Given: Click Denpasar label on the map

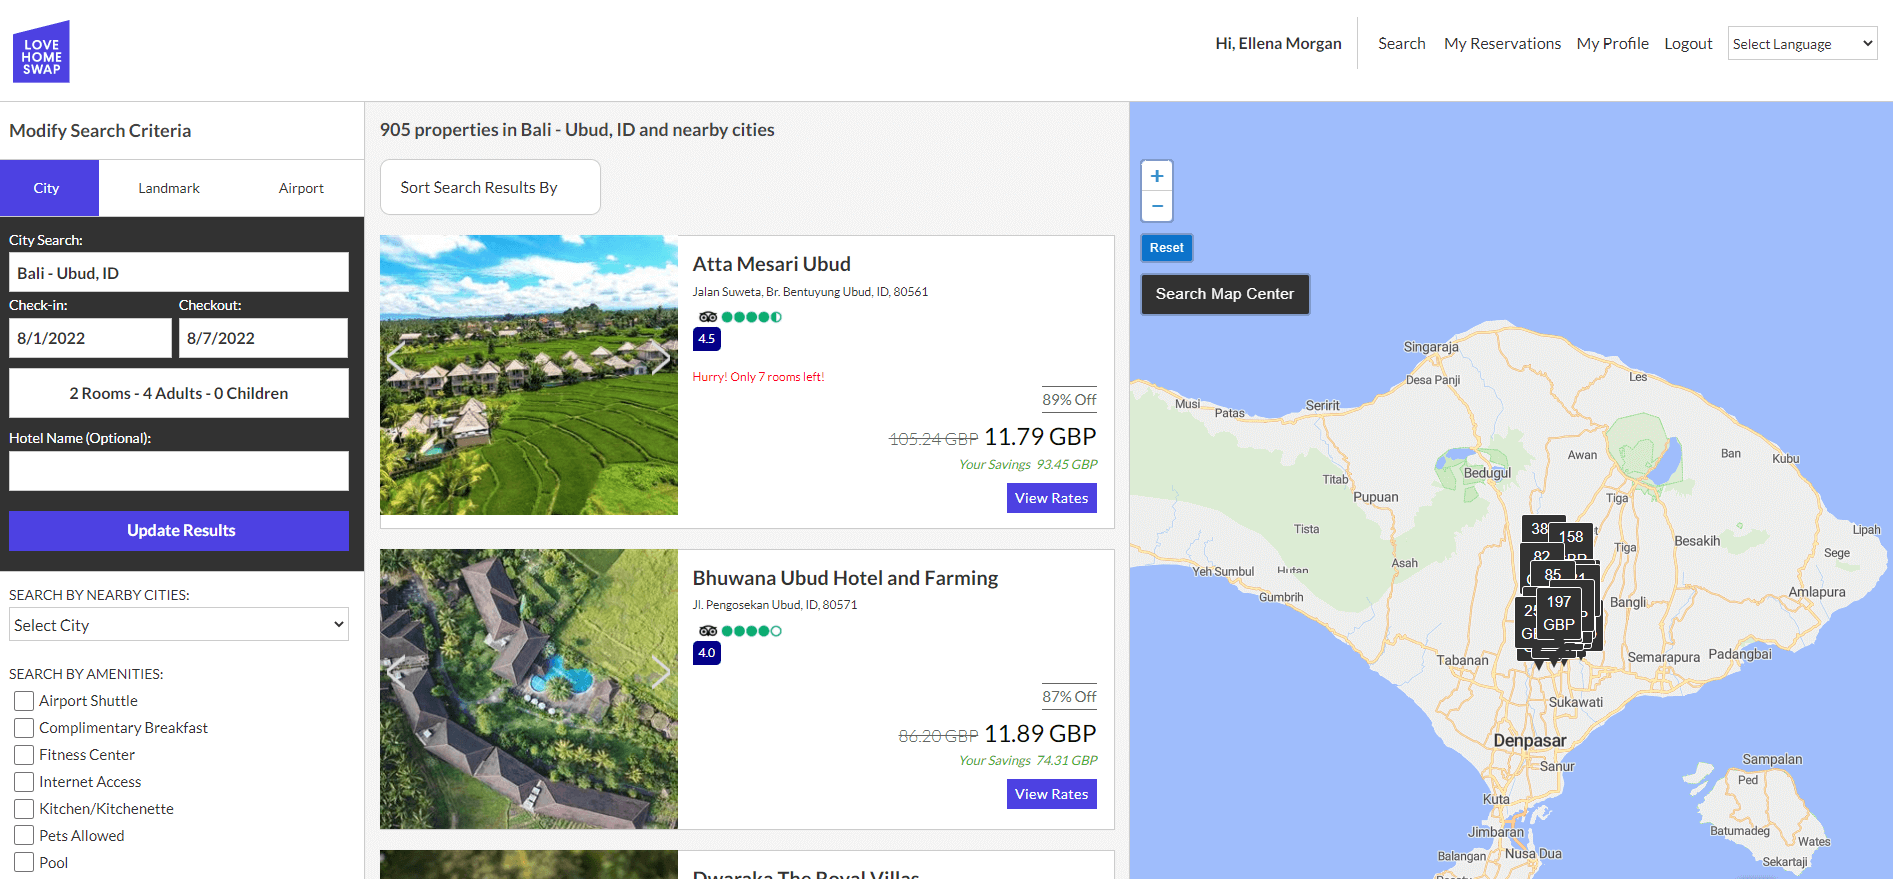Looking at the screenshot, I should coord(1530,741).
